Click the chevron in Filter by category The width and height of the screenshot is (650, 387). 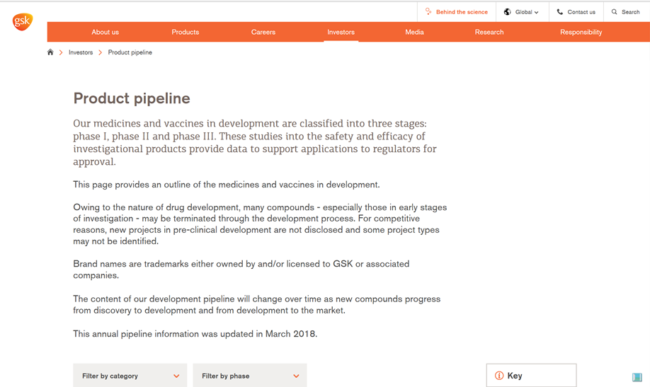pyautogui.click(x=176, y=376)
